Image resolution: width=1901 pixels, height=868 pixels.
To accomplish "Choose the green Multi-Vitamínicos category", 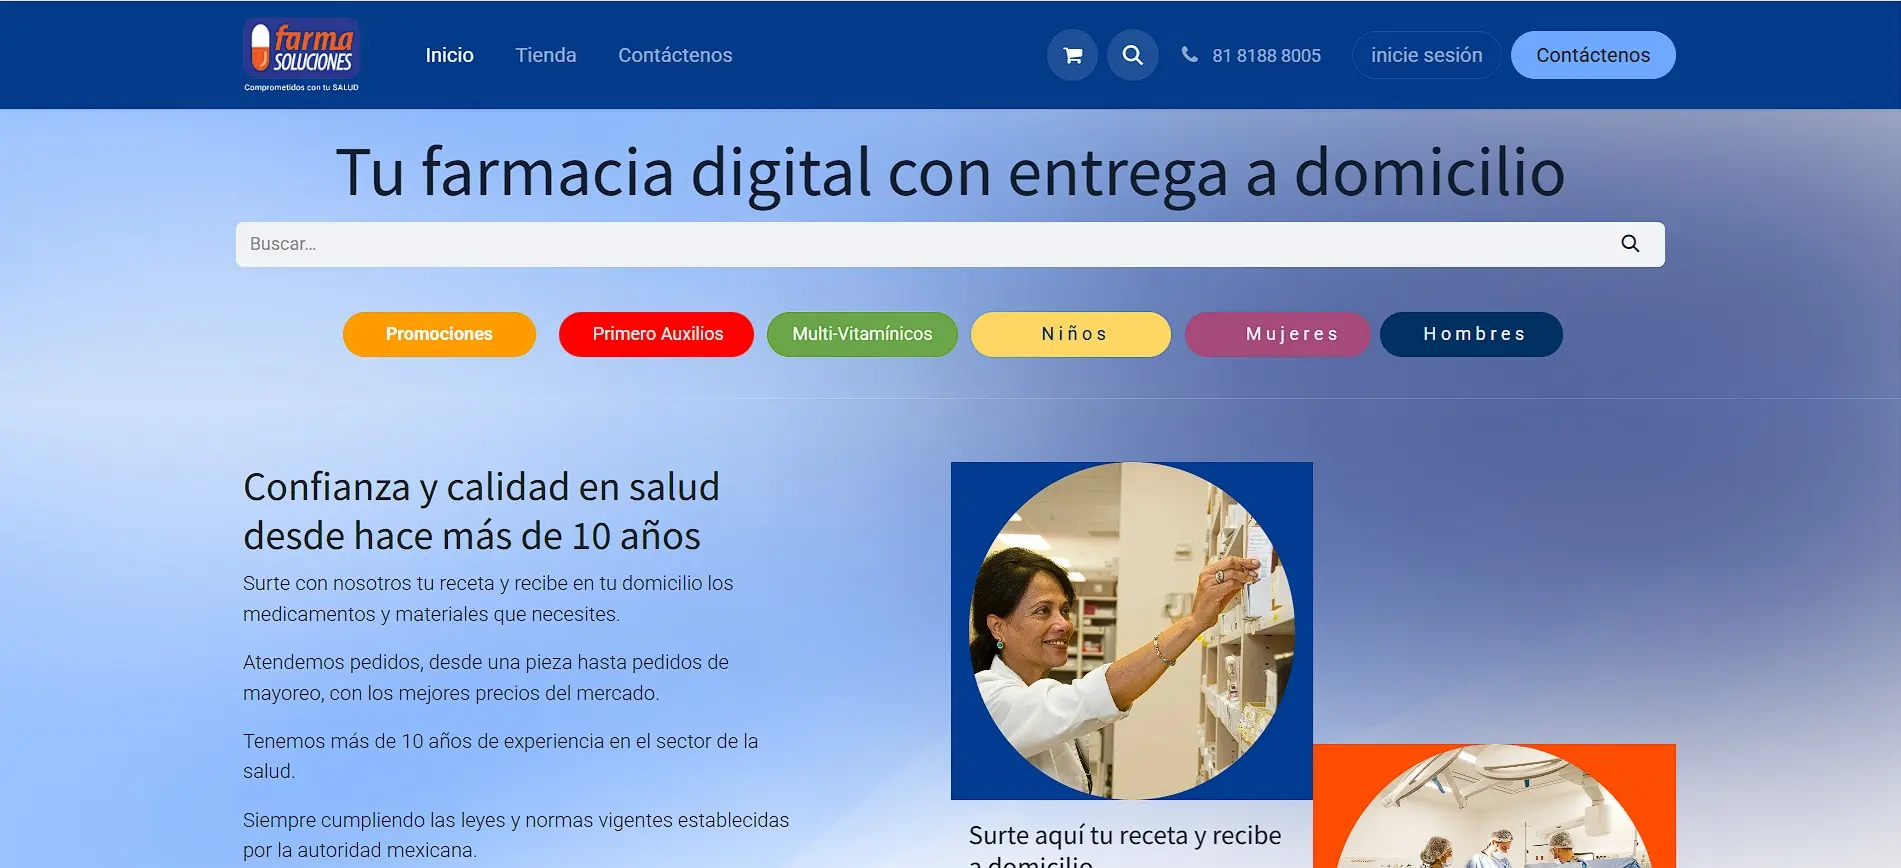I will pos(861,334).
